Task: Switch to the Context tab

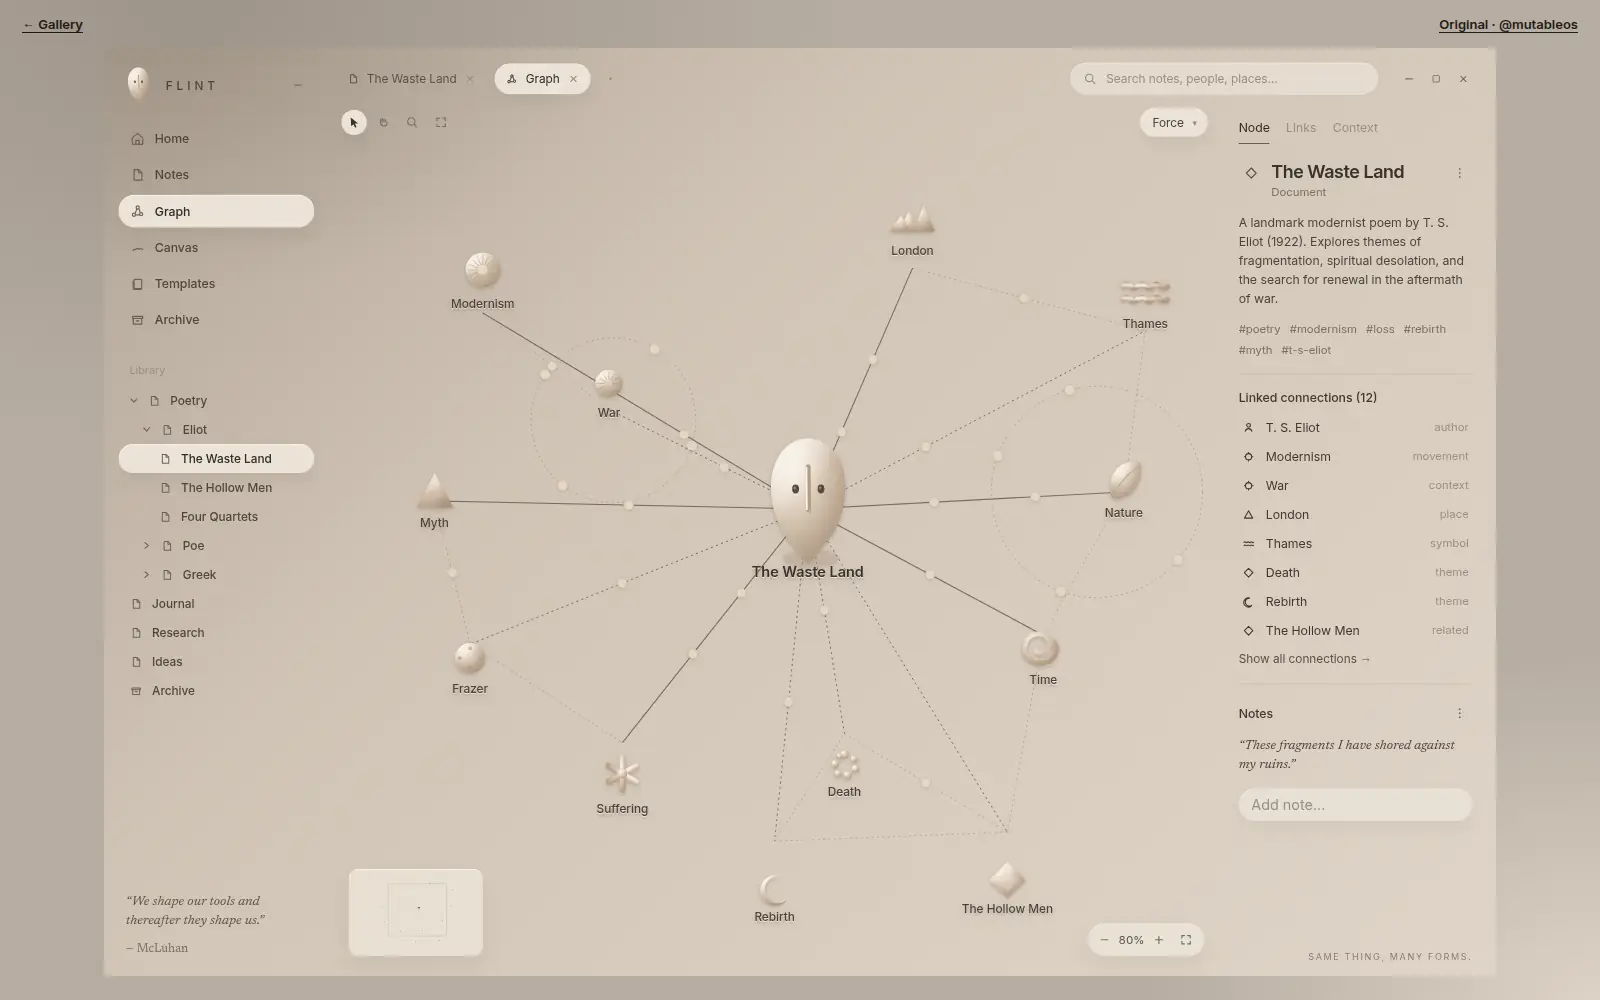Action: tap(1355, 128)
